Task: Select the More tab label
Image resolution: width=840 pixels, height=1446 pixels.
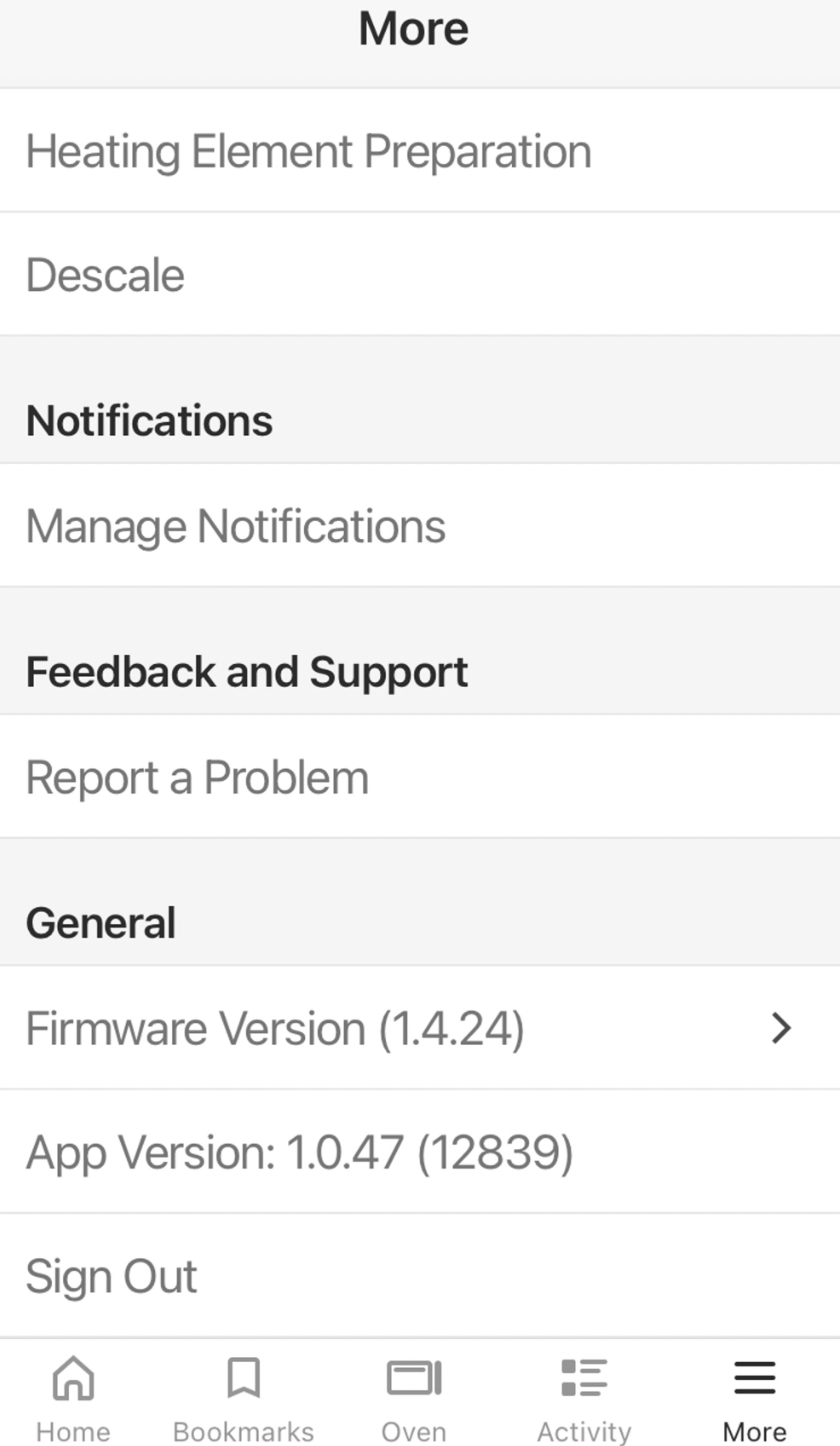Action: (755, 1431)
